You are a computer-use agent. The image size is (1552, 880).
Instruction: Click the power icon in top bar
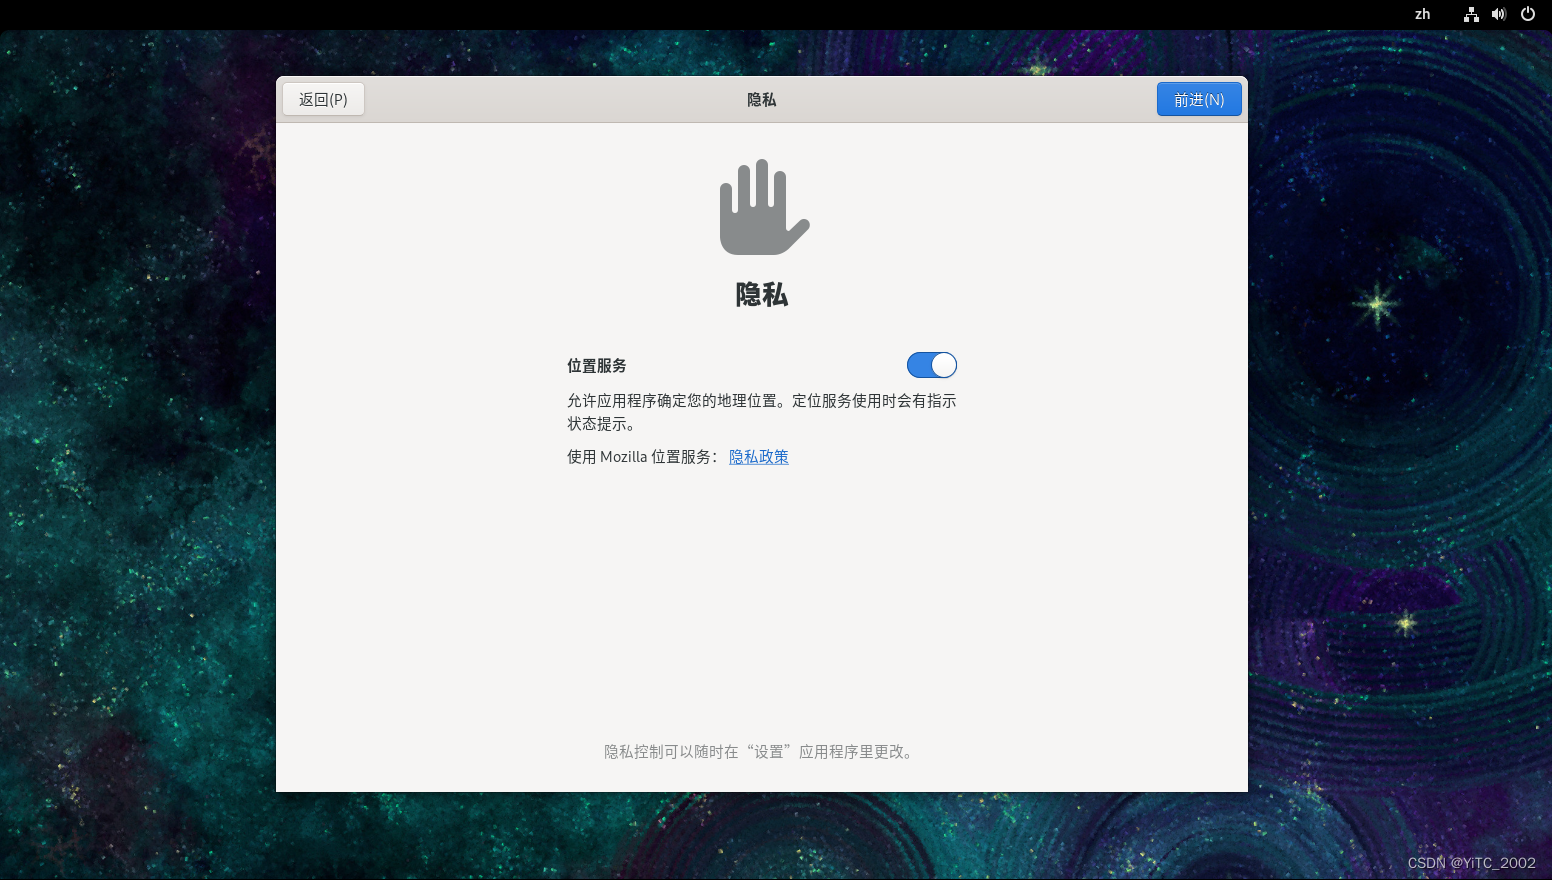1528,14
